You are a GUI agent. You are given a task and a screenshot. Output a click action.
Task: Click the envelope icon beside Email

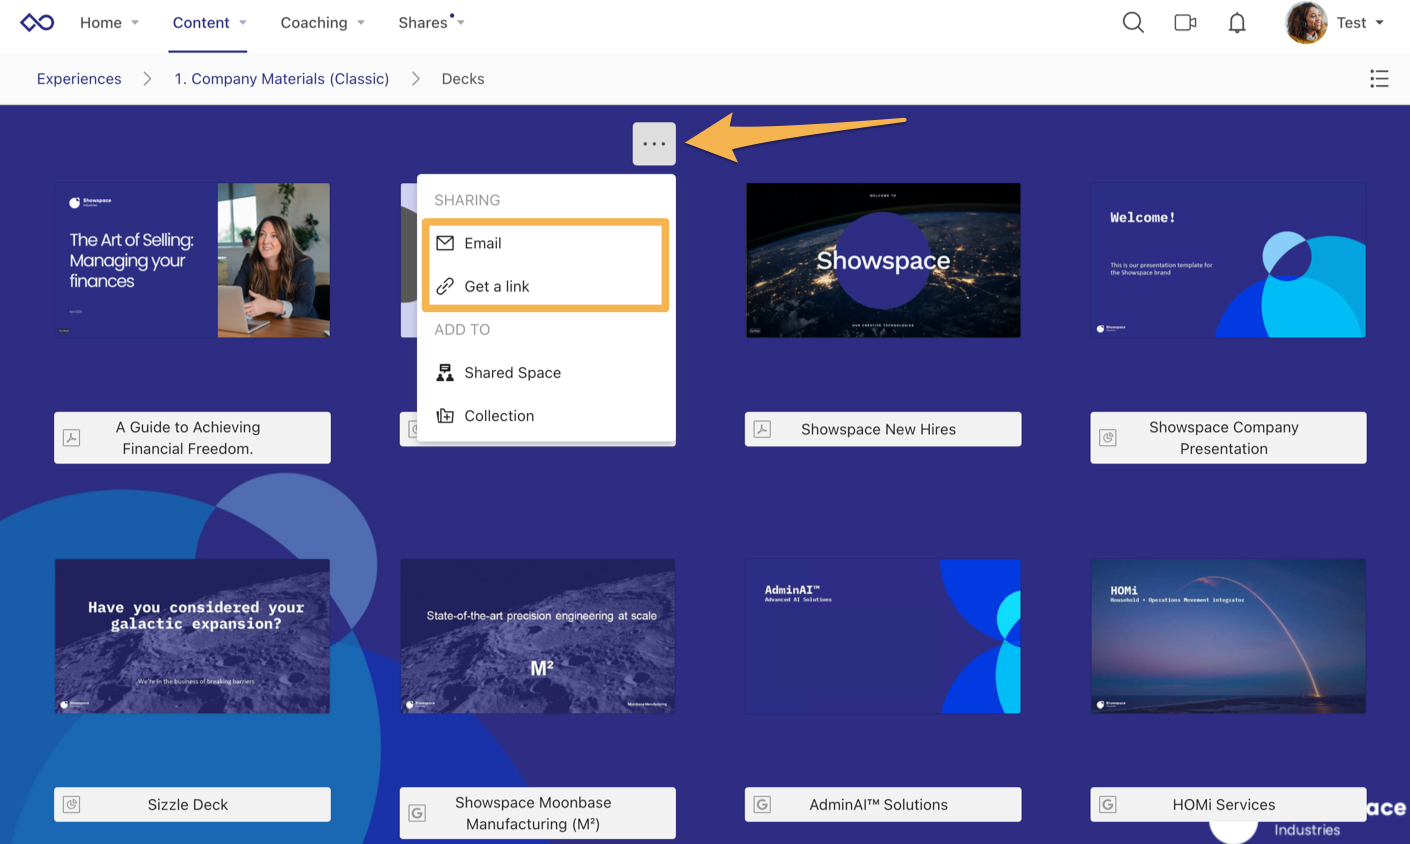pos(443,242)
